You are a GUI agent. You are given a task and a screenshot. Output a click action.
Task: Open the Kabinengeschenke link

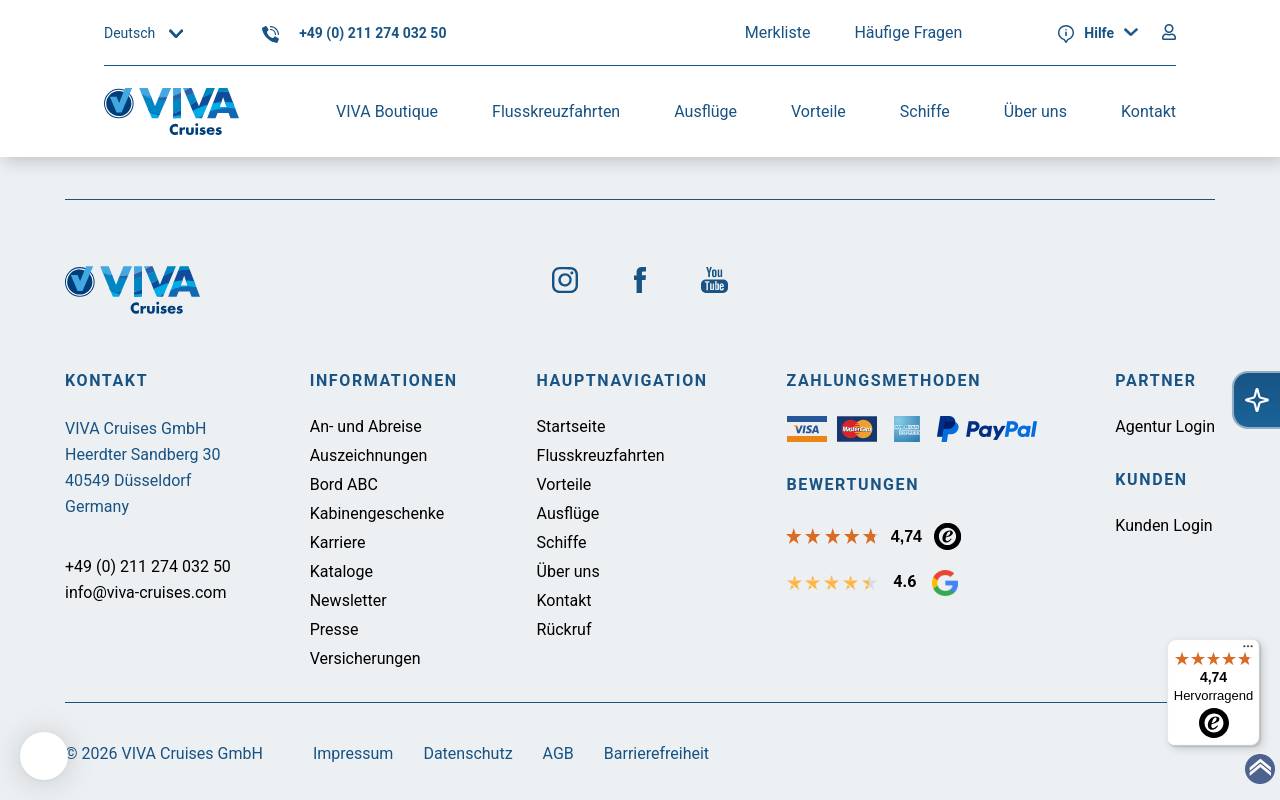(x=376, y=514)
